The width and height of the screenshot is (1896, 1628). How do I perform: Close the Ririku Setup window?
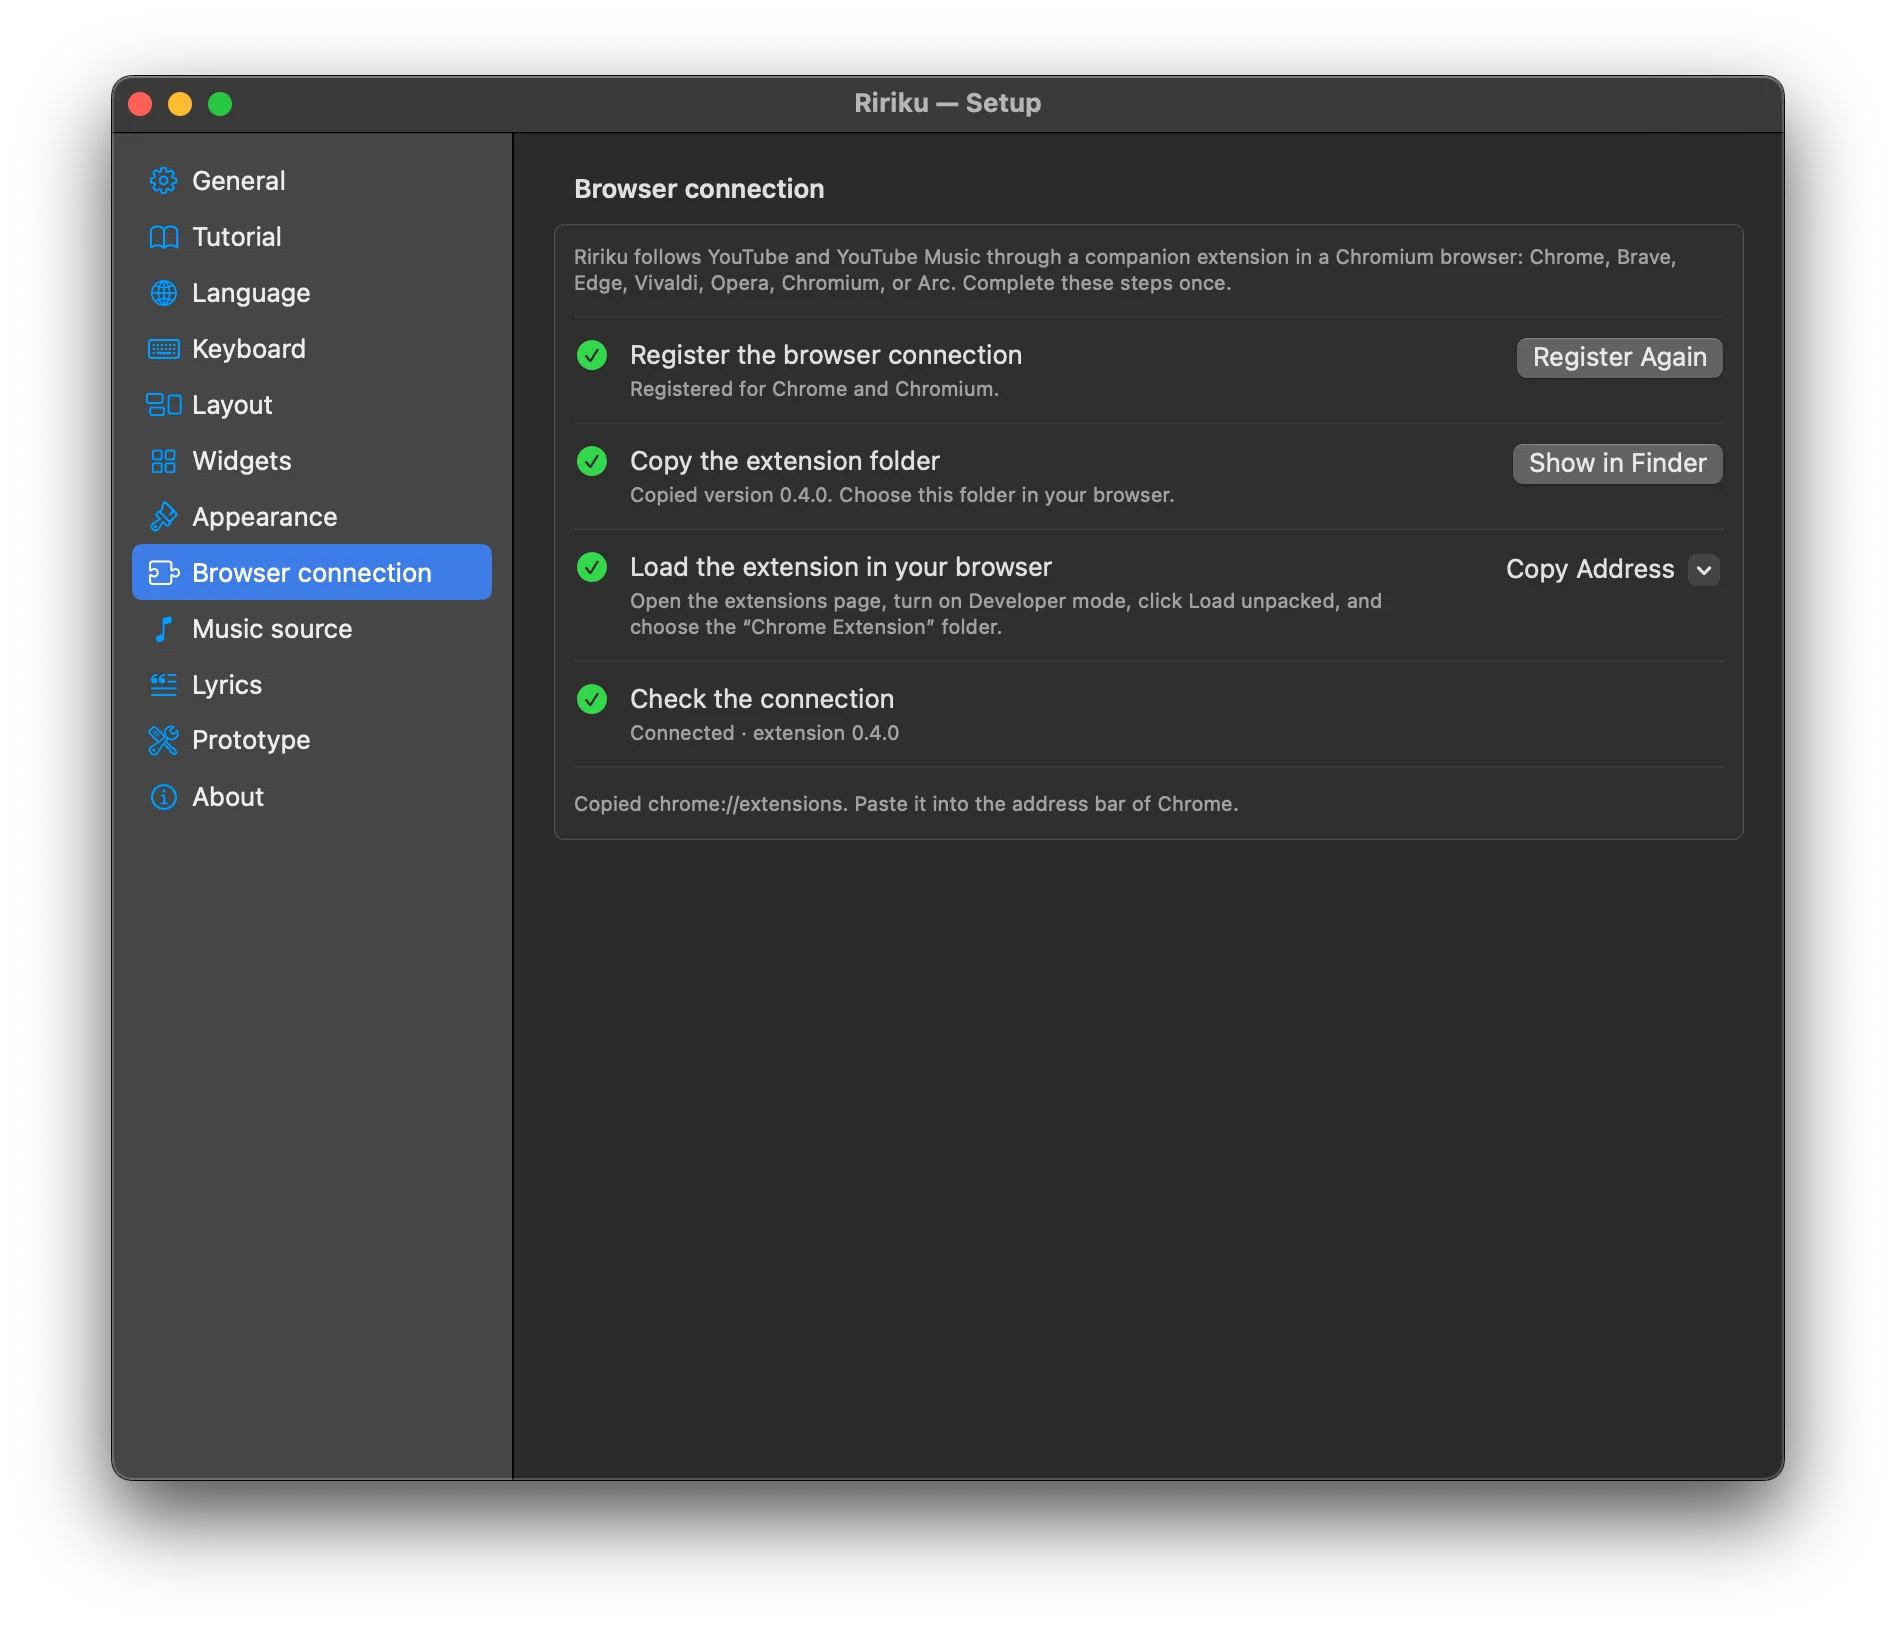140,104
